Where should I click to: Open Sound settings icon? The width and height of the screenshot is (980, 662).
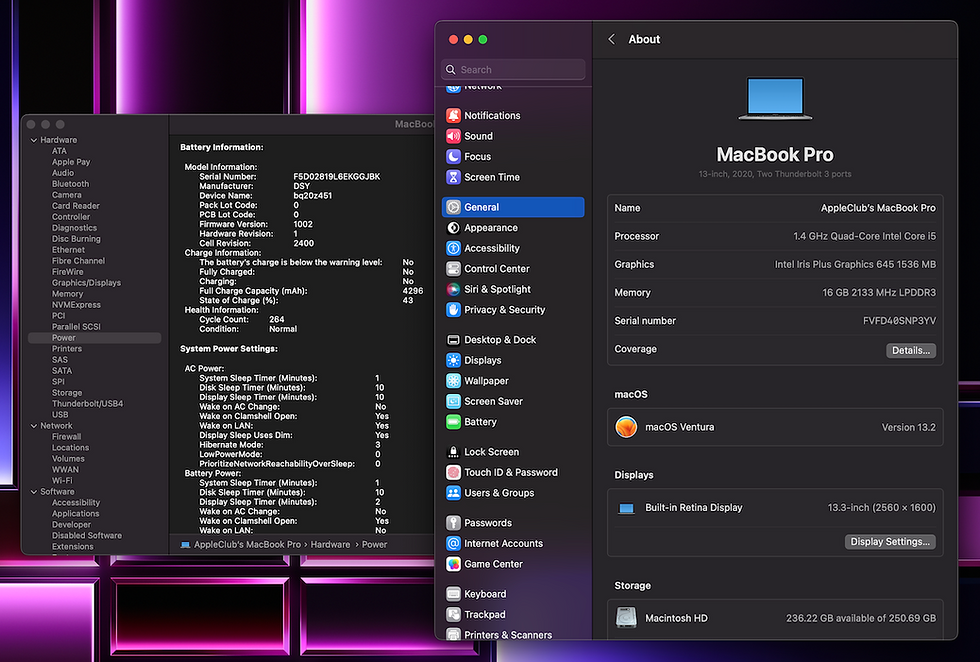[453, 136]
